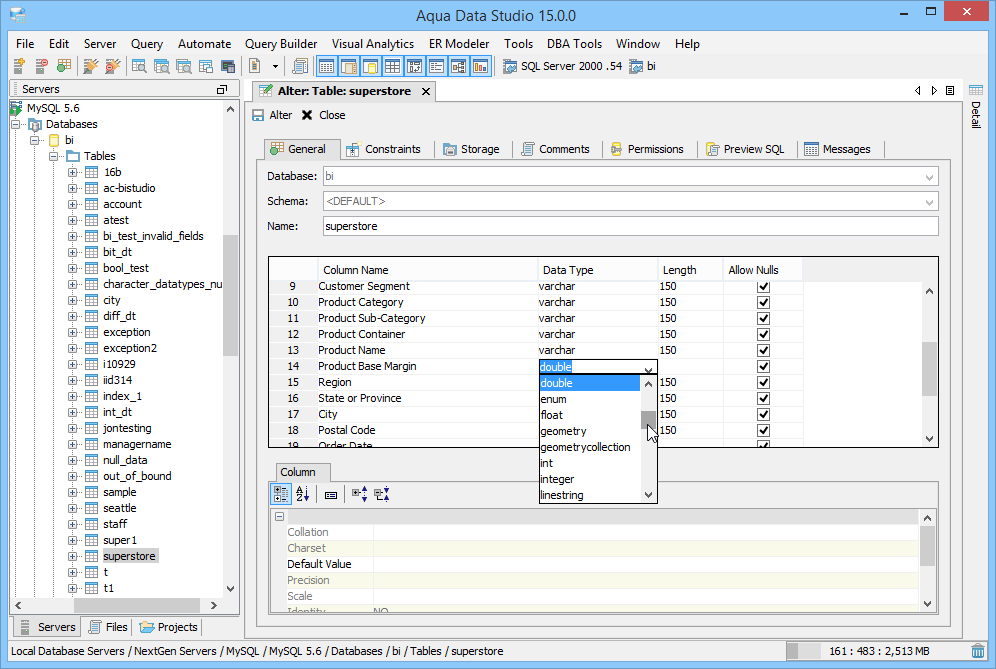Sort properties alphabetically with A-Z icon
This screenshot has height=669, width=996.
tap(303, 494)
